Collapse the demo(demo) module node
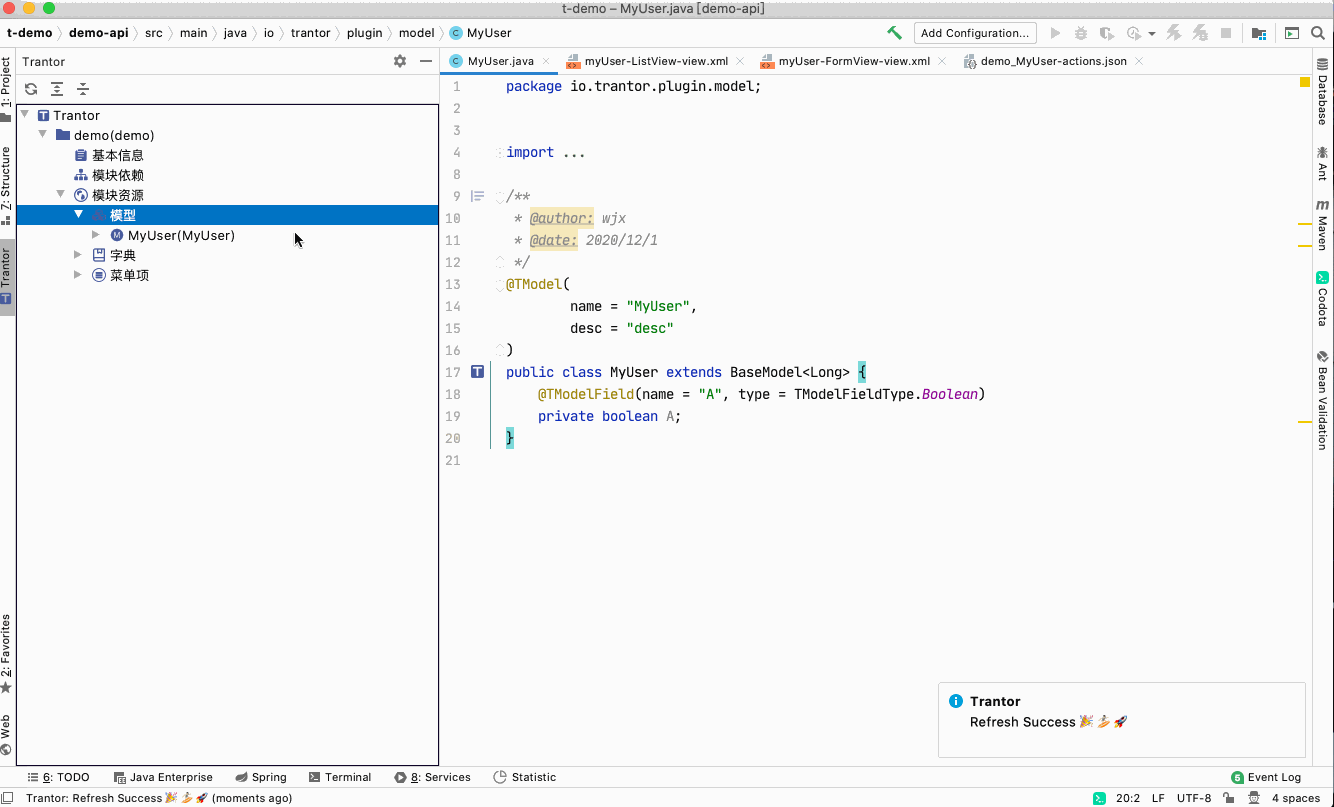Image resolution: width=1334 pixels, height=807 pixels. 43,135
